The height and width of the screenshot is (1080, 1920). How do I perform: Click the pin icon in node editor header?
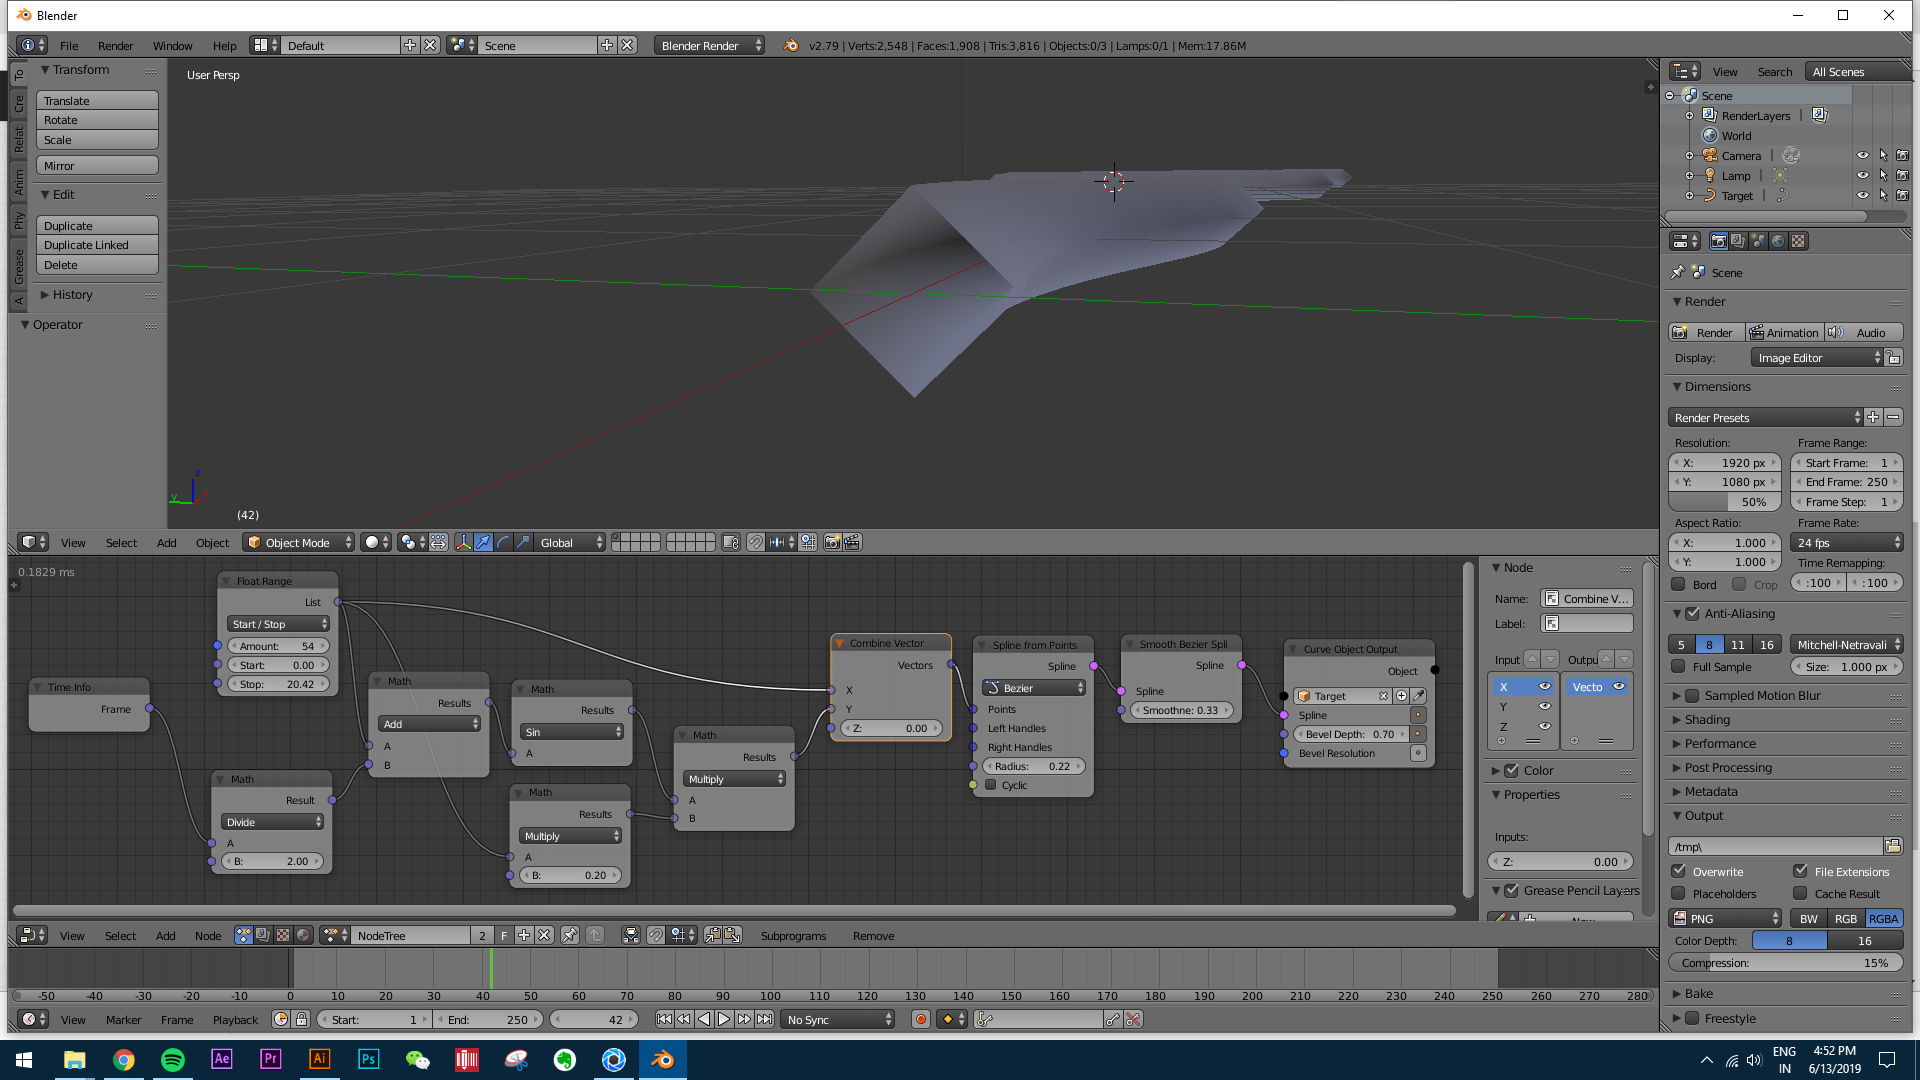tap(570, 935)
